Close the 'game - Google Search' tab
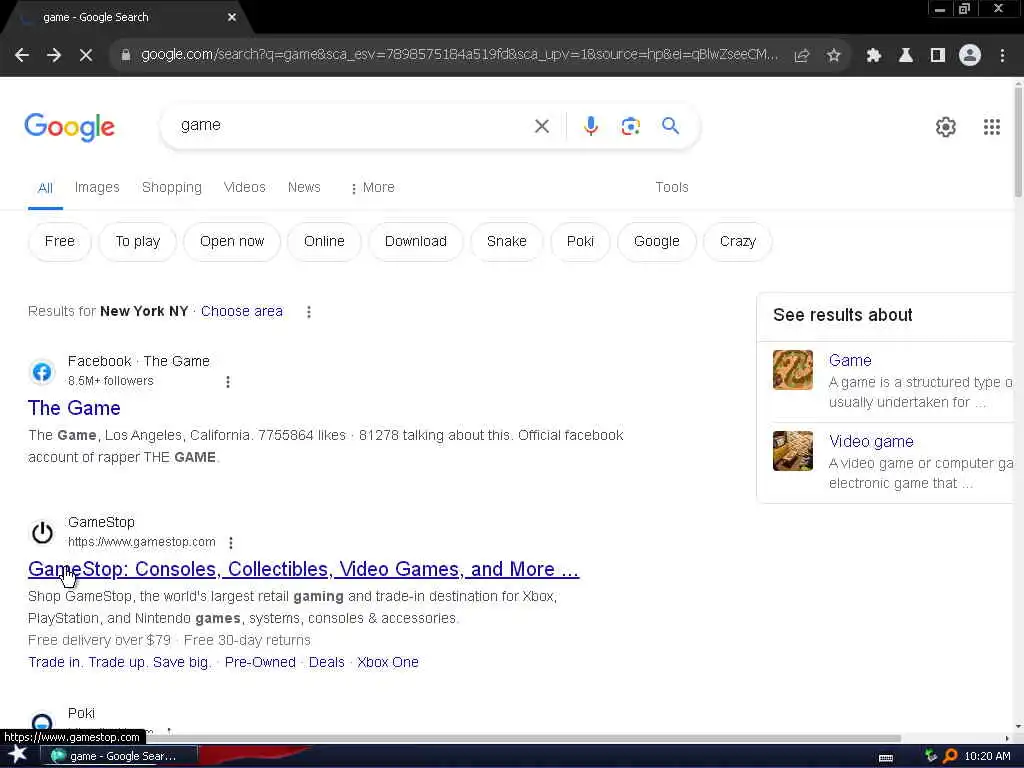Screen dimensions: 1024x768 (232, 18)
